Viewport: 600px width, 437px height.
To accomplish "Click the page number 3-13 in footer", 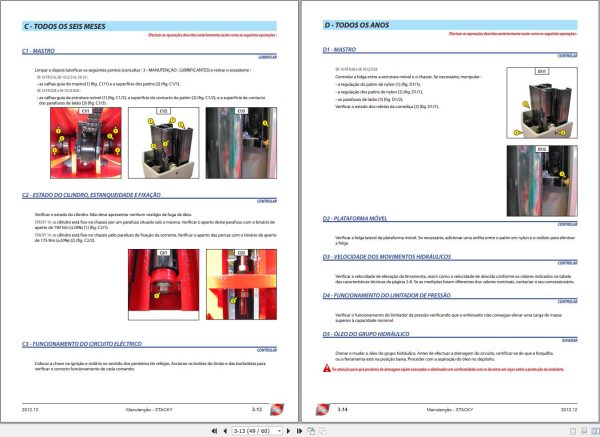I will point(257,409).
